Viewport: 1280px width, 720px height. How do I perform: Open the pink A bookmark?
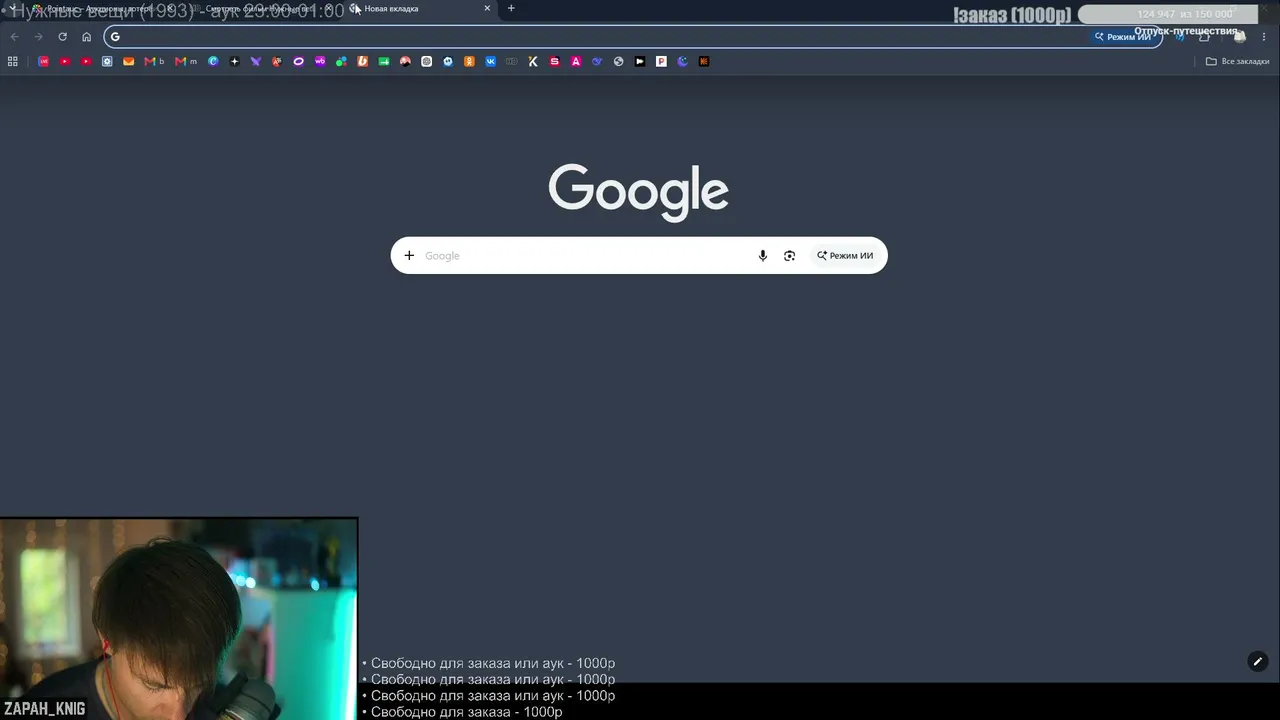pos(576,61)
